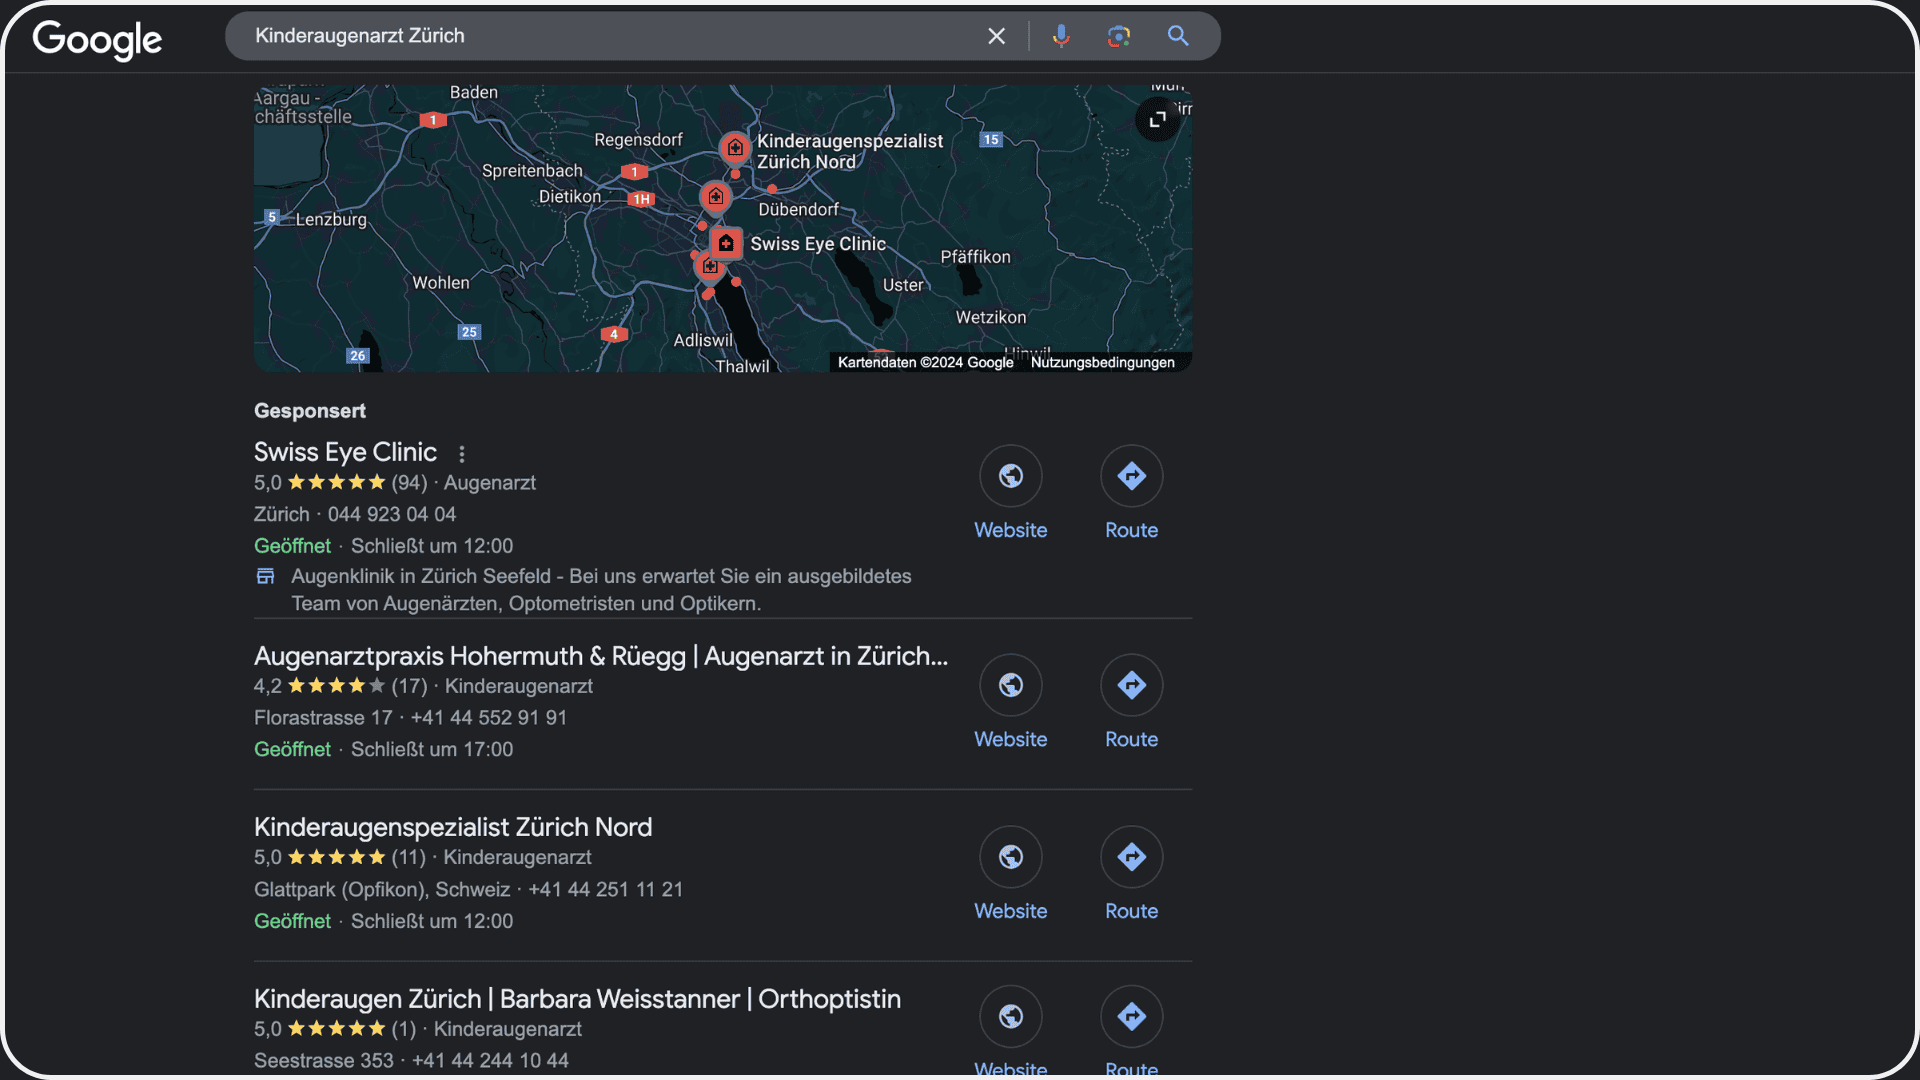Start voice search with microphone icon
1920x1080 pixels.
(x=1061, y=36)
